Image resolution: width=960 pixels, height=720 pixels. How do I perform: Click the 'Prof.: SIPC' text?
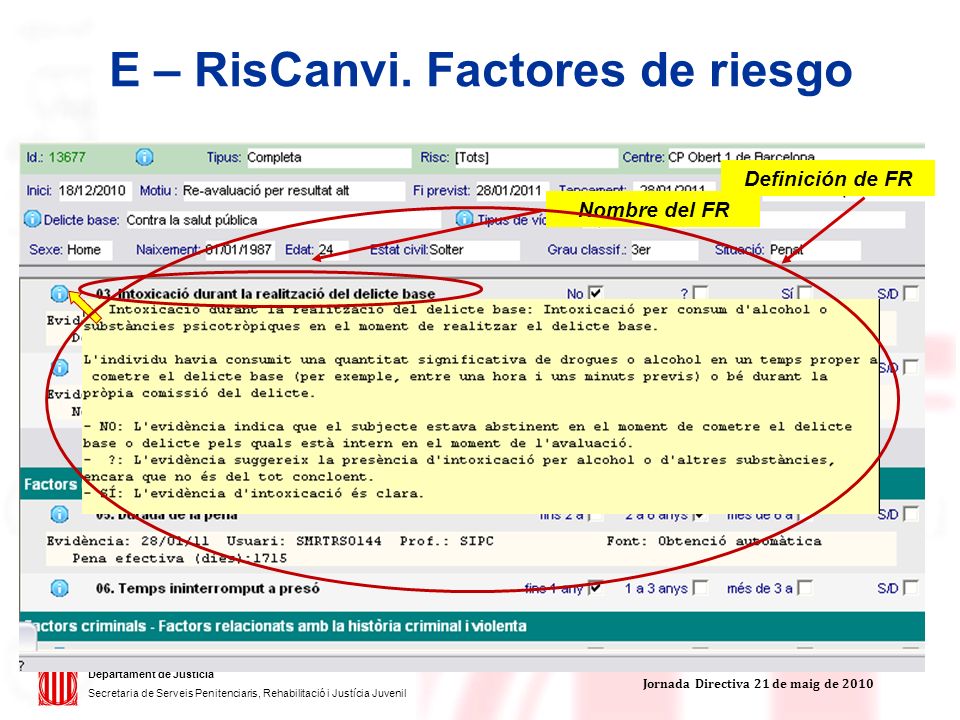click(446, 541)
